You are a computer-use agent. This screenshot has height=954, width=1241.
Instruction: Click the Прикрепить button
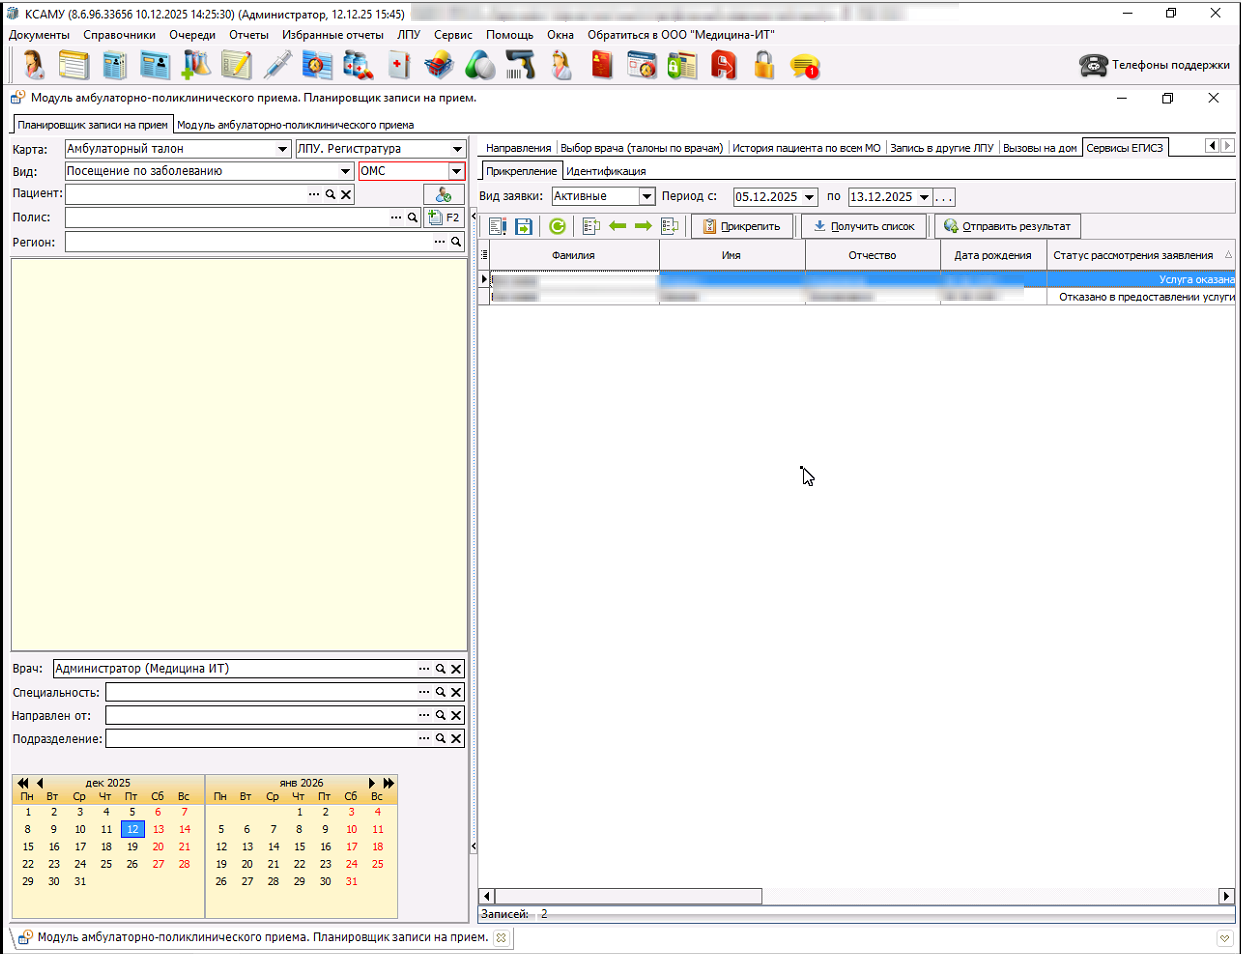(741, 226)
